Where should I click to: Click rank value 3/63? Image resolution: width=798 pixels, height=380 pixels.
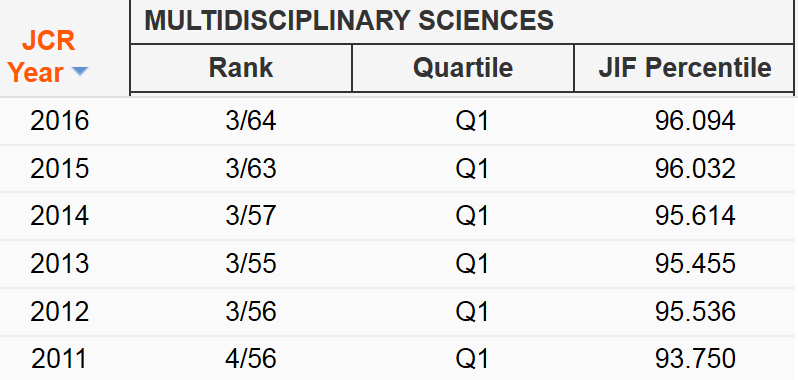click(251, 168)
